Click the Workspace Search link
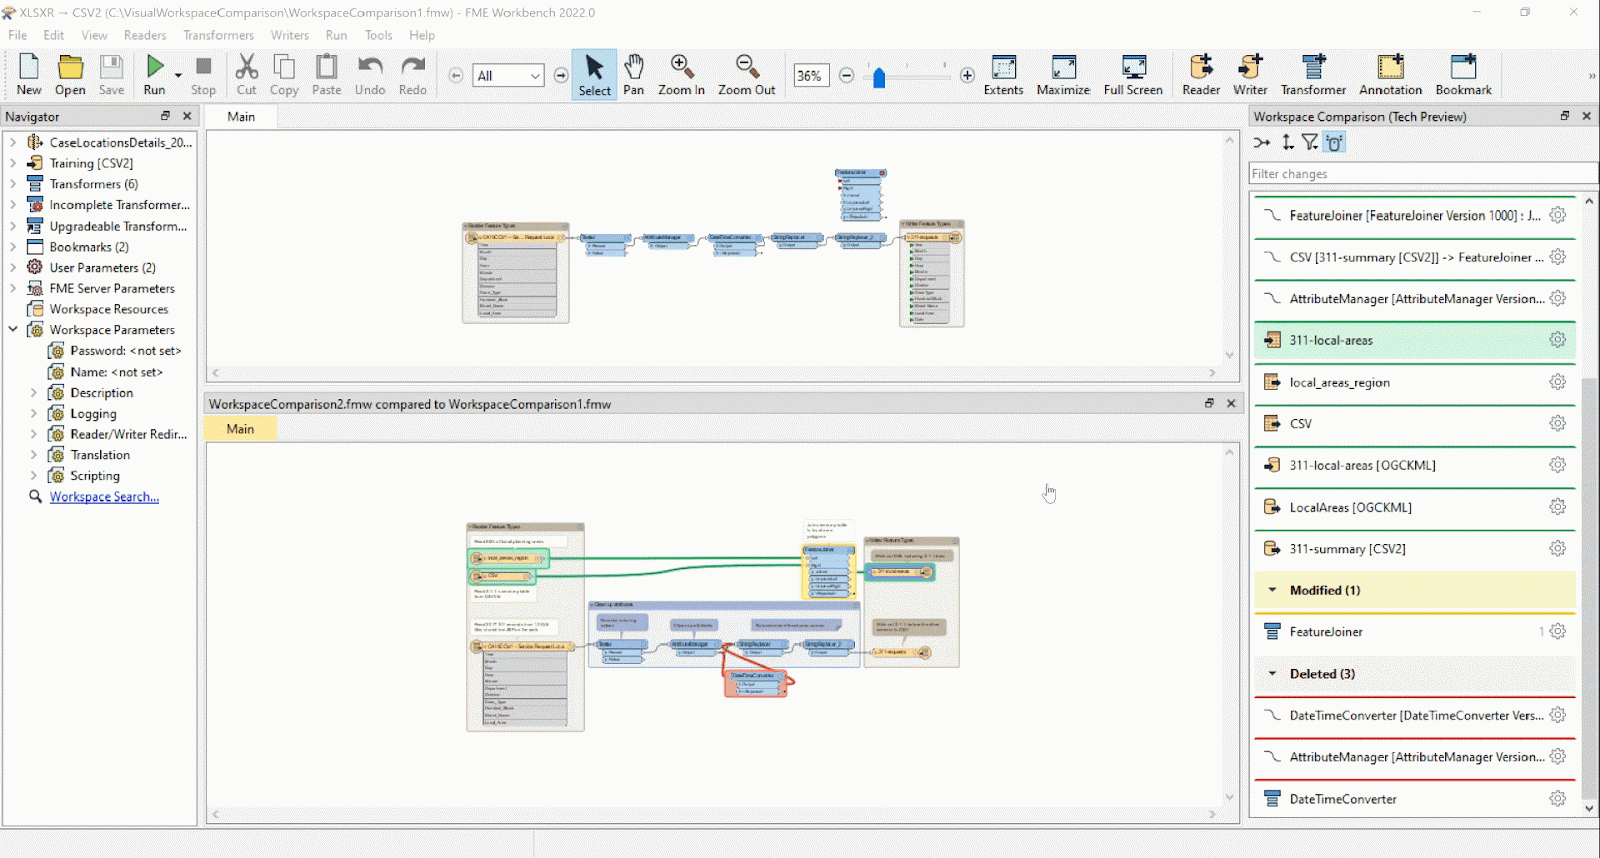Image resolution: width=1600 pixels, height=858 pixels. pos(104,497)
